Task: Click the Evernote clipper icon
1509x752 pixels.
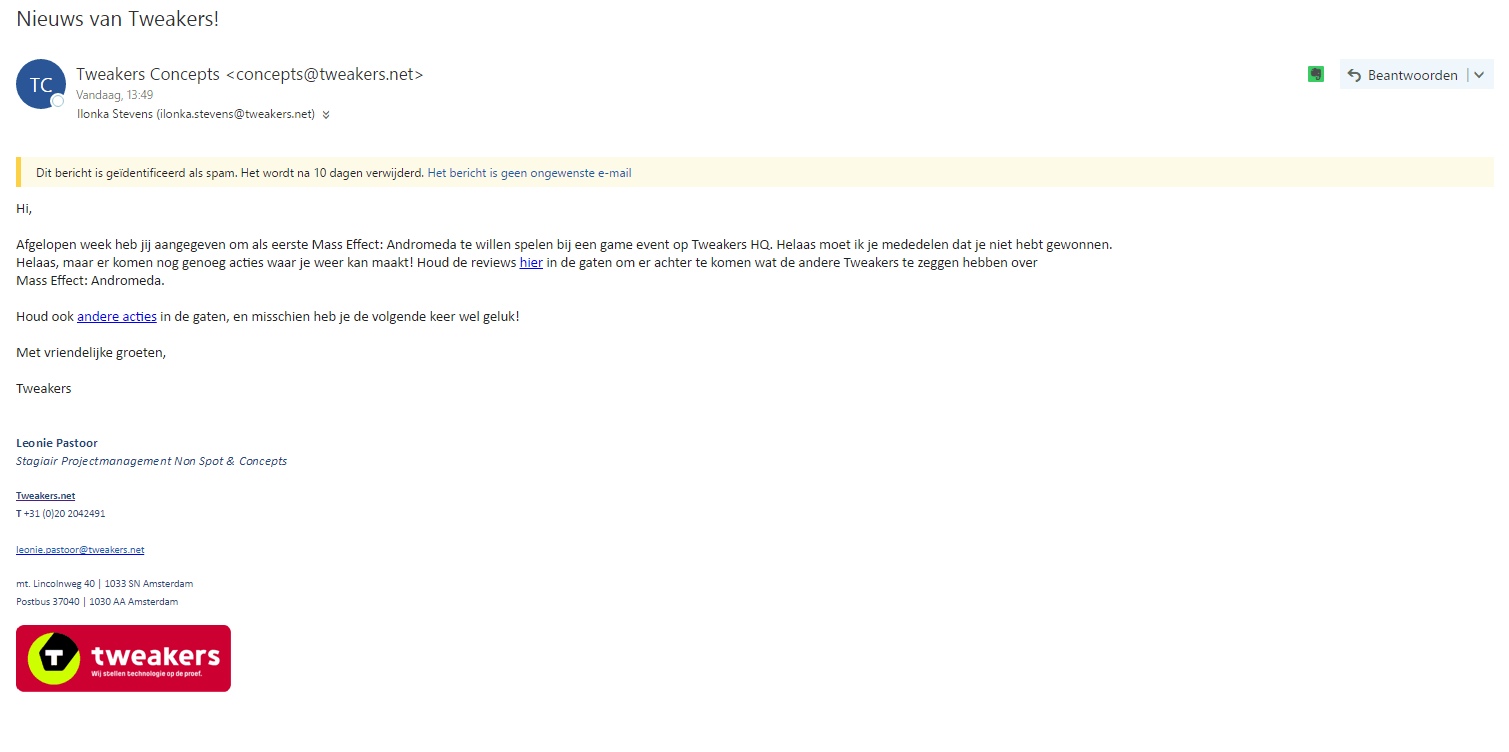Action: click(1316, 75)
